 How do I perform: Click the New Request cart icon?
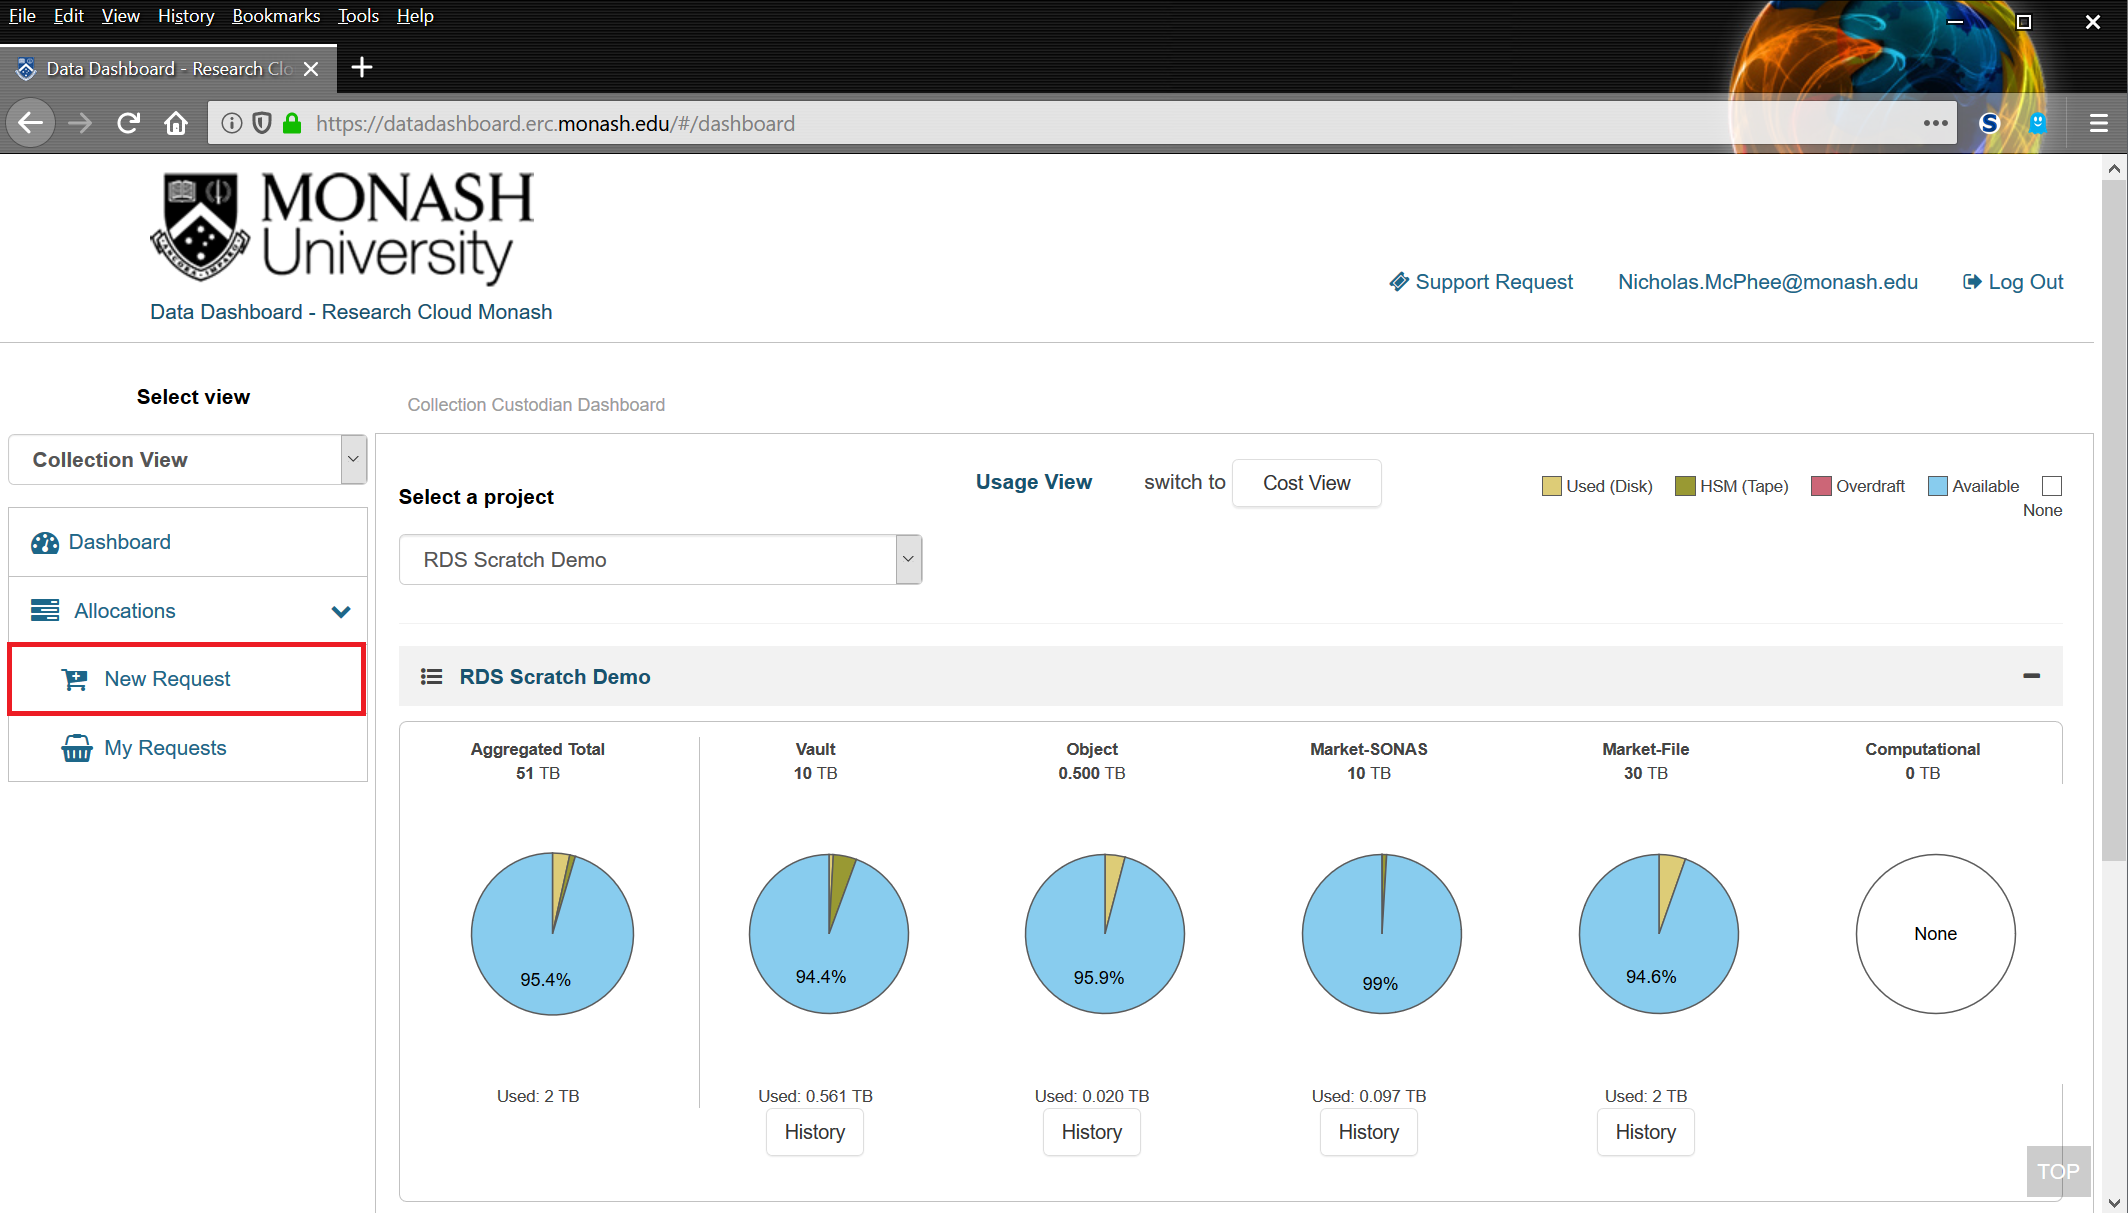point(75,680)
